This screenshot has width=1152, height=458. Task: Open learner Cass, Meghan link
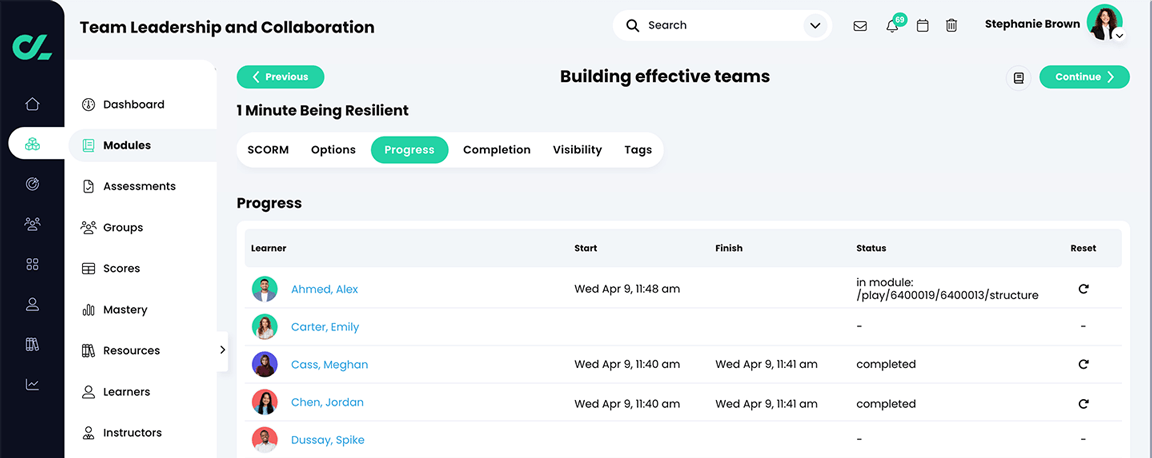(x=329, y=365)
